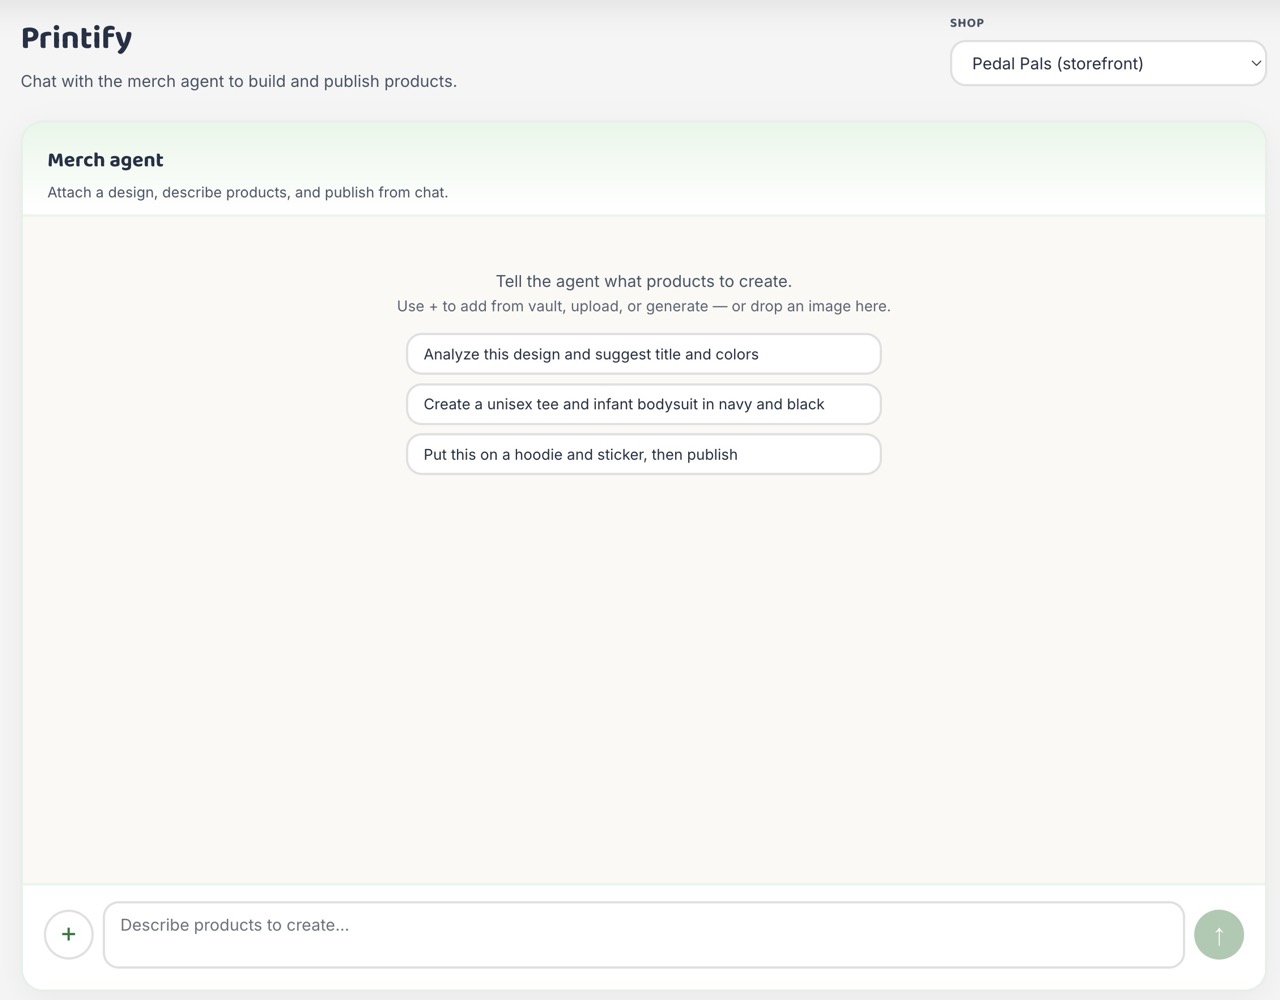
Task: Click 'Chat with the merch agent' tagline
Action: [x=238, y=81]
